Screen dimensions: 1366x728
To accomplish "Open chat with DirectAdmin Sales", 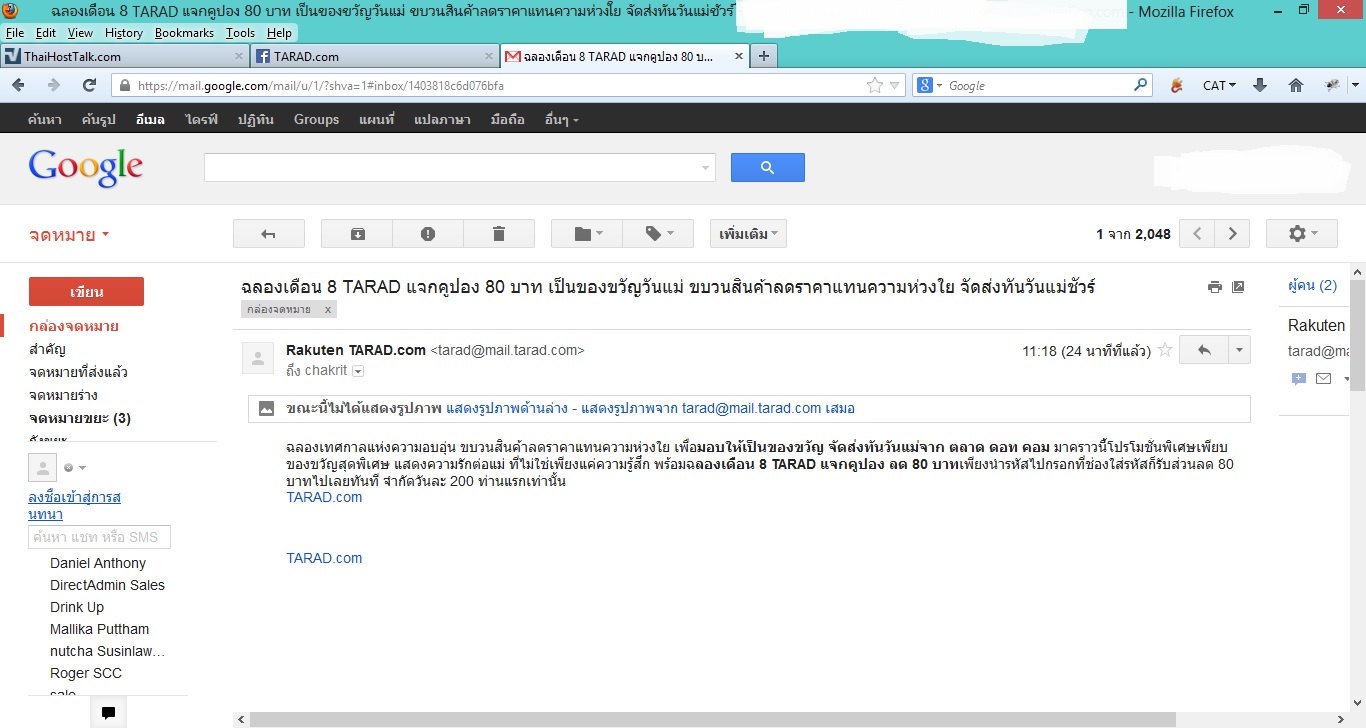I will coord(107,585).
